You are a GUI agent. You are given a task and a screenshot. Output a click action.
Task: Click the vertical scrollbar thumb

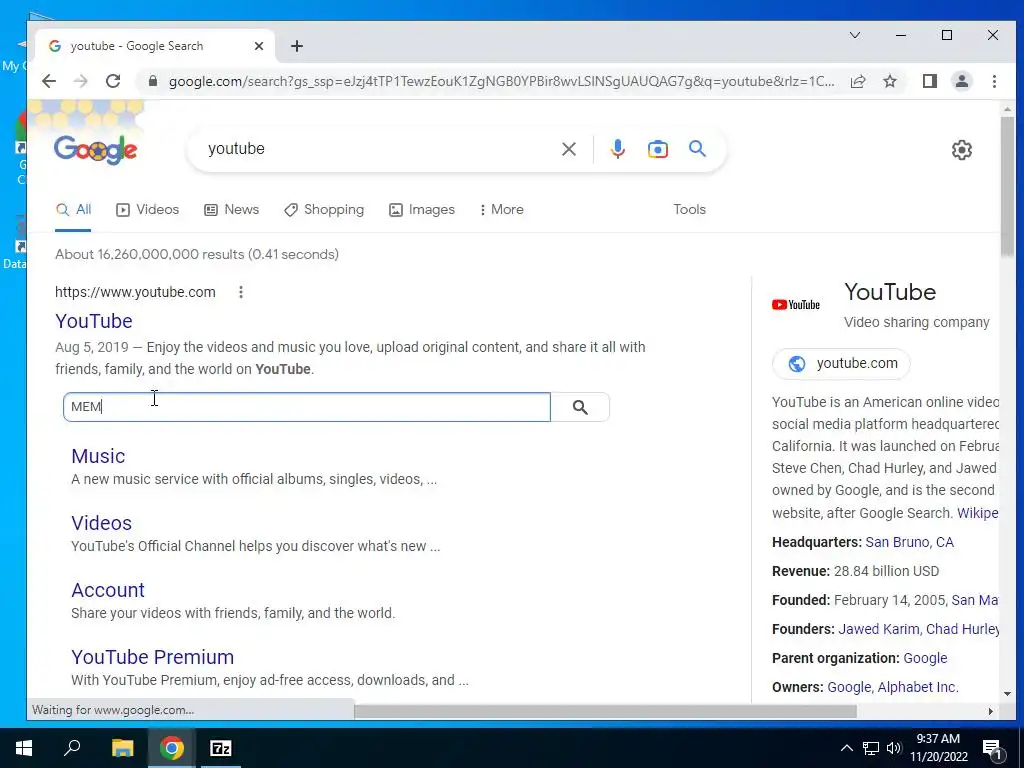(1007, 186)
